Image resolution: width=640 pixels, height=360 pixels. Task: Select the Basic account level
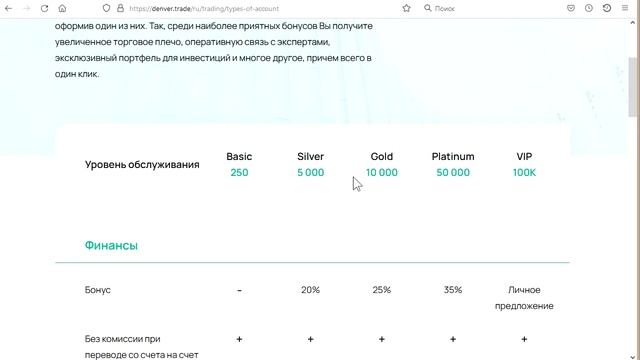point(239,156)
